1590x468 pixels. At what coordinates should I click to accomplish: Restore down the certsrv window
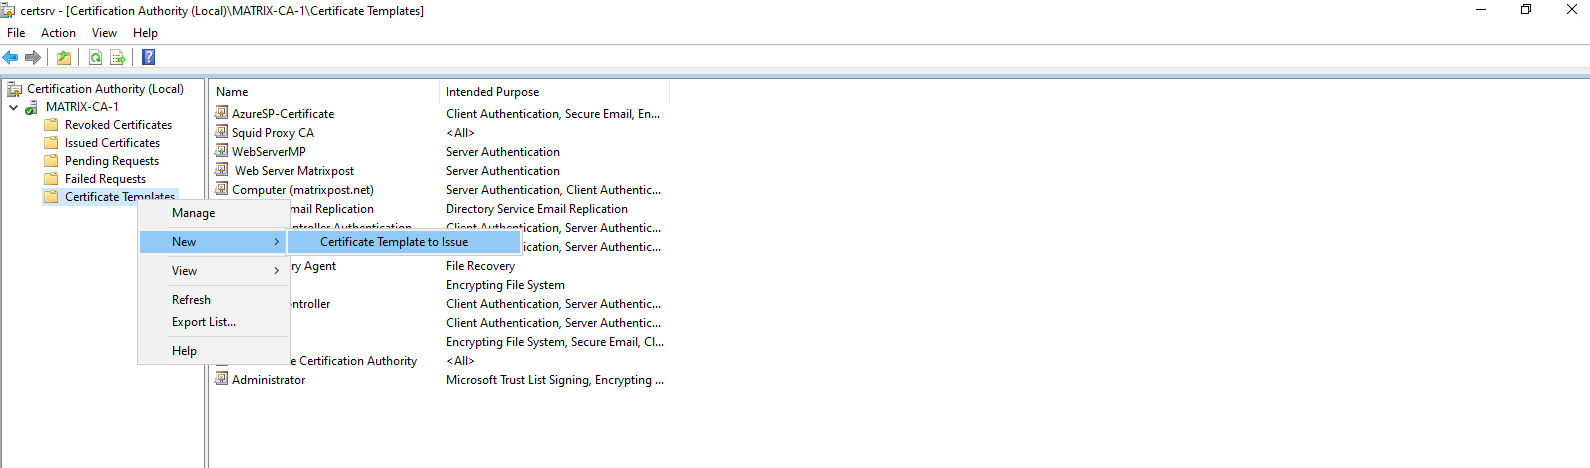coord(1526,10)
